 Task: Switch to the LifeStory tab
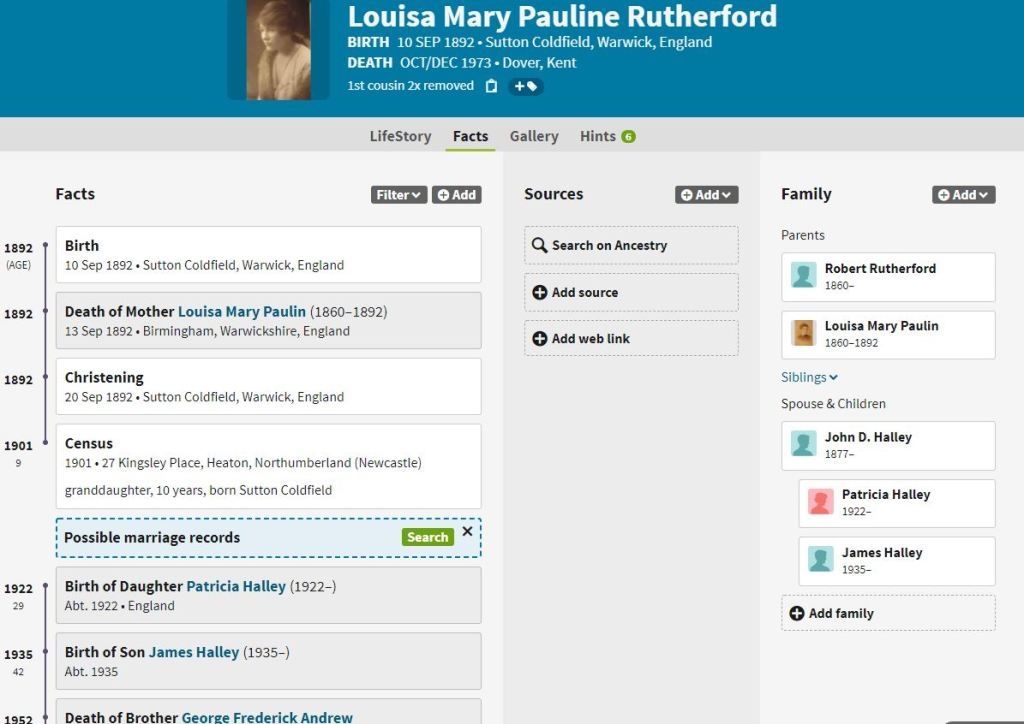pos(400,136)
